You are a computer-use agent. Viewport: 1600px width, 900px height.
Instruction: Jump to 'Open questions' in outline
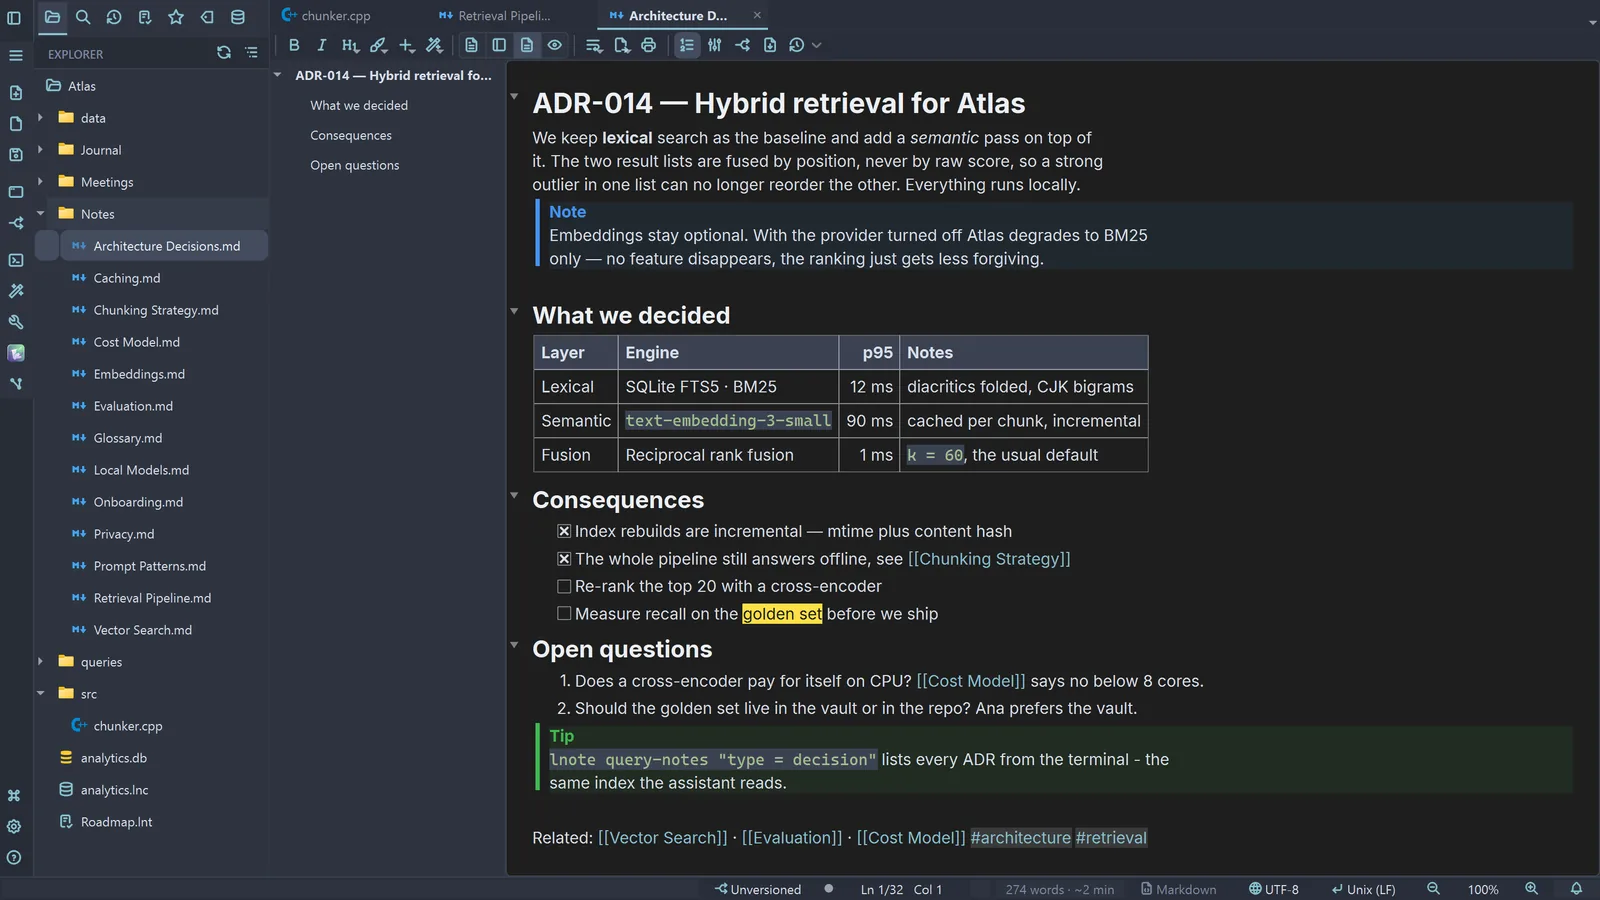tap(354, 165)
